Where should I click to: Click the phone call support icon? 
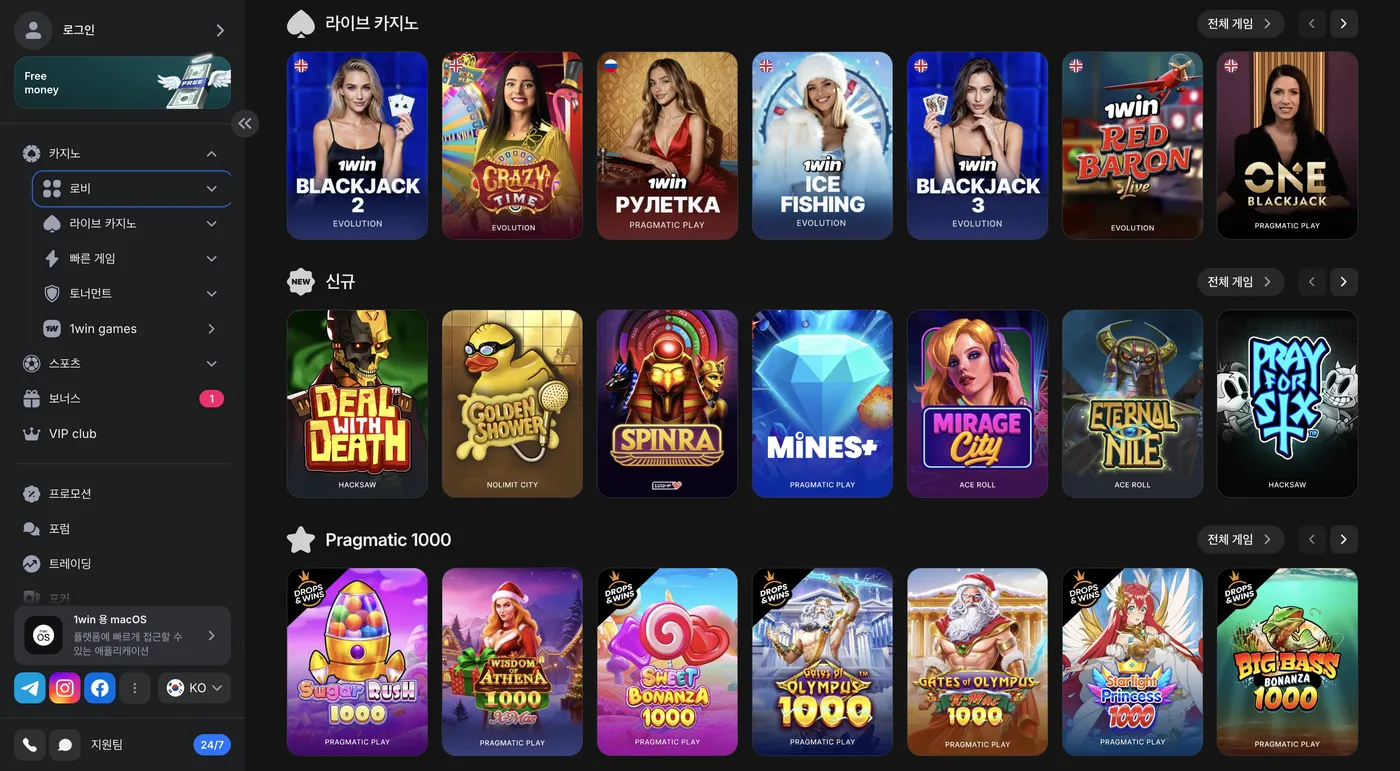pos(29,745)
